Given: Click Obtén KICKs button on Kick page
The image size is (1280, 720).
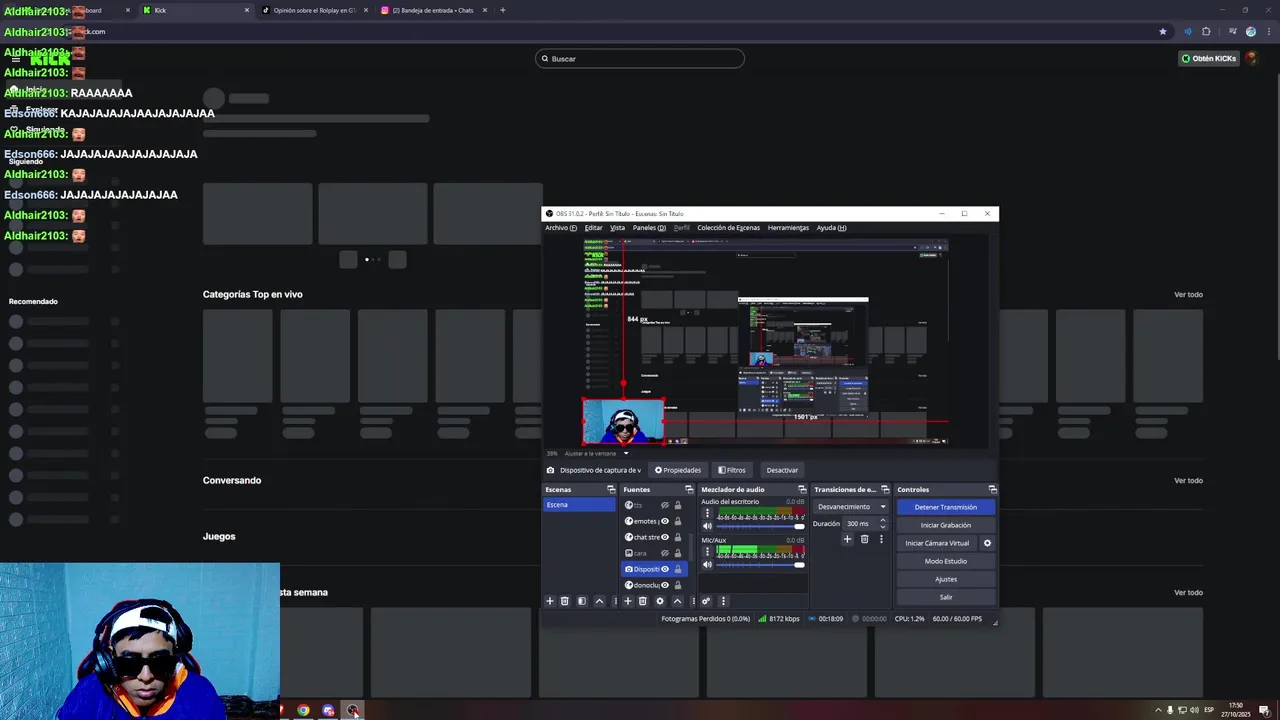Looking at the screenshot, I should pos(1209,58).
